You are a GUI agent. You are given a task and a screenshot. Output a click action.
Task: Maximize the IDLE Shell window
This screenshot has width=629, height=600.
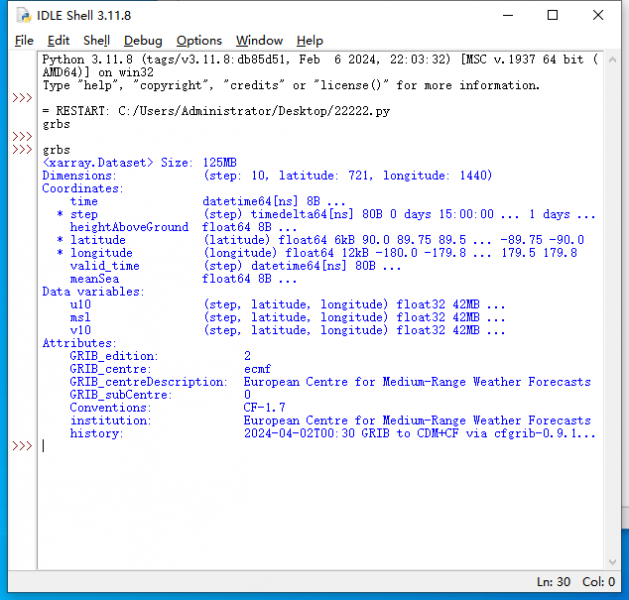[553, 16]
